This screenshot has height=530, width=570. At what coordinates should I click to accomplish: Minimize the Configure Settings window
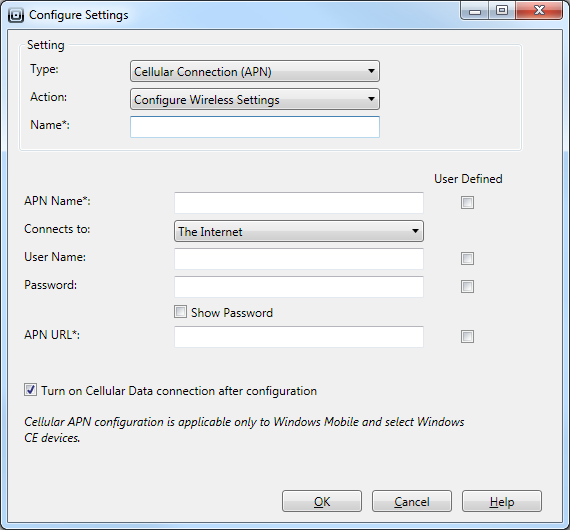click(x=474, y=11)
